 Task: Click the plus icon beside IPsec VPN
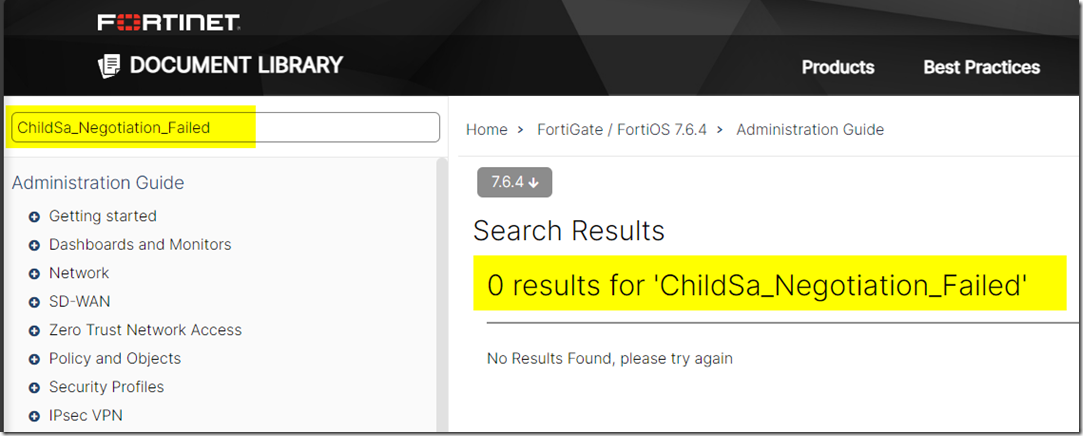34,416
